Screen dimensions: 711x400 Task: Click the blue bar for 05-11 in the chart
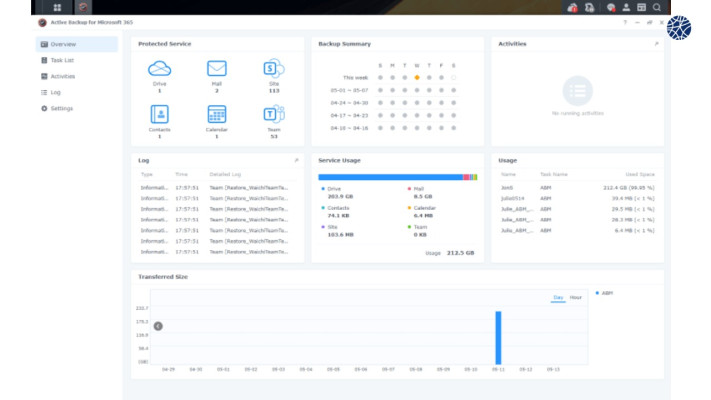click(x=498, y=338)
